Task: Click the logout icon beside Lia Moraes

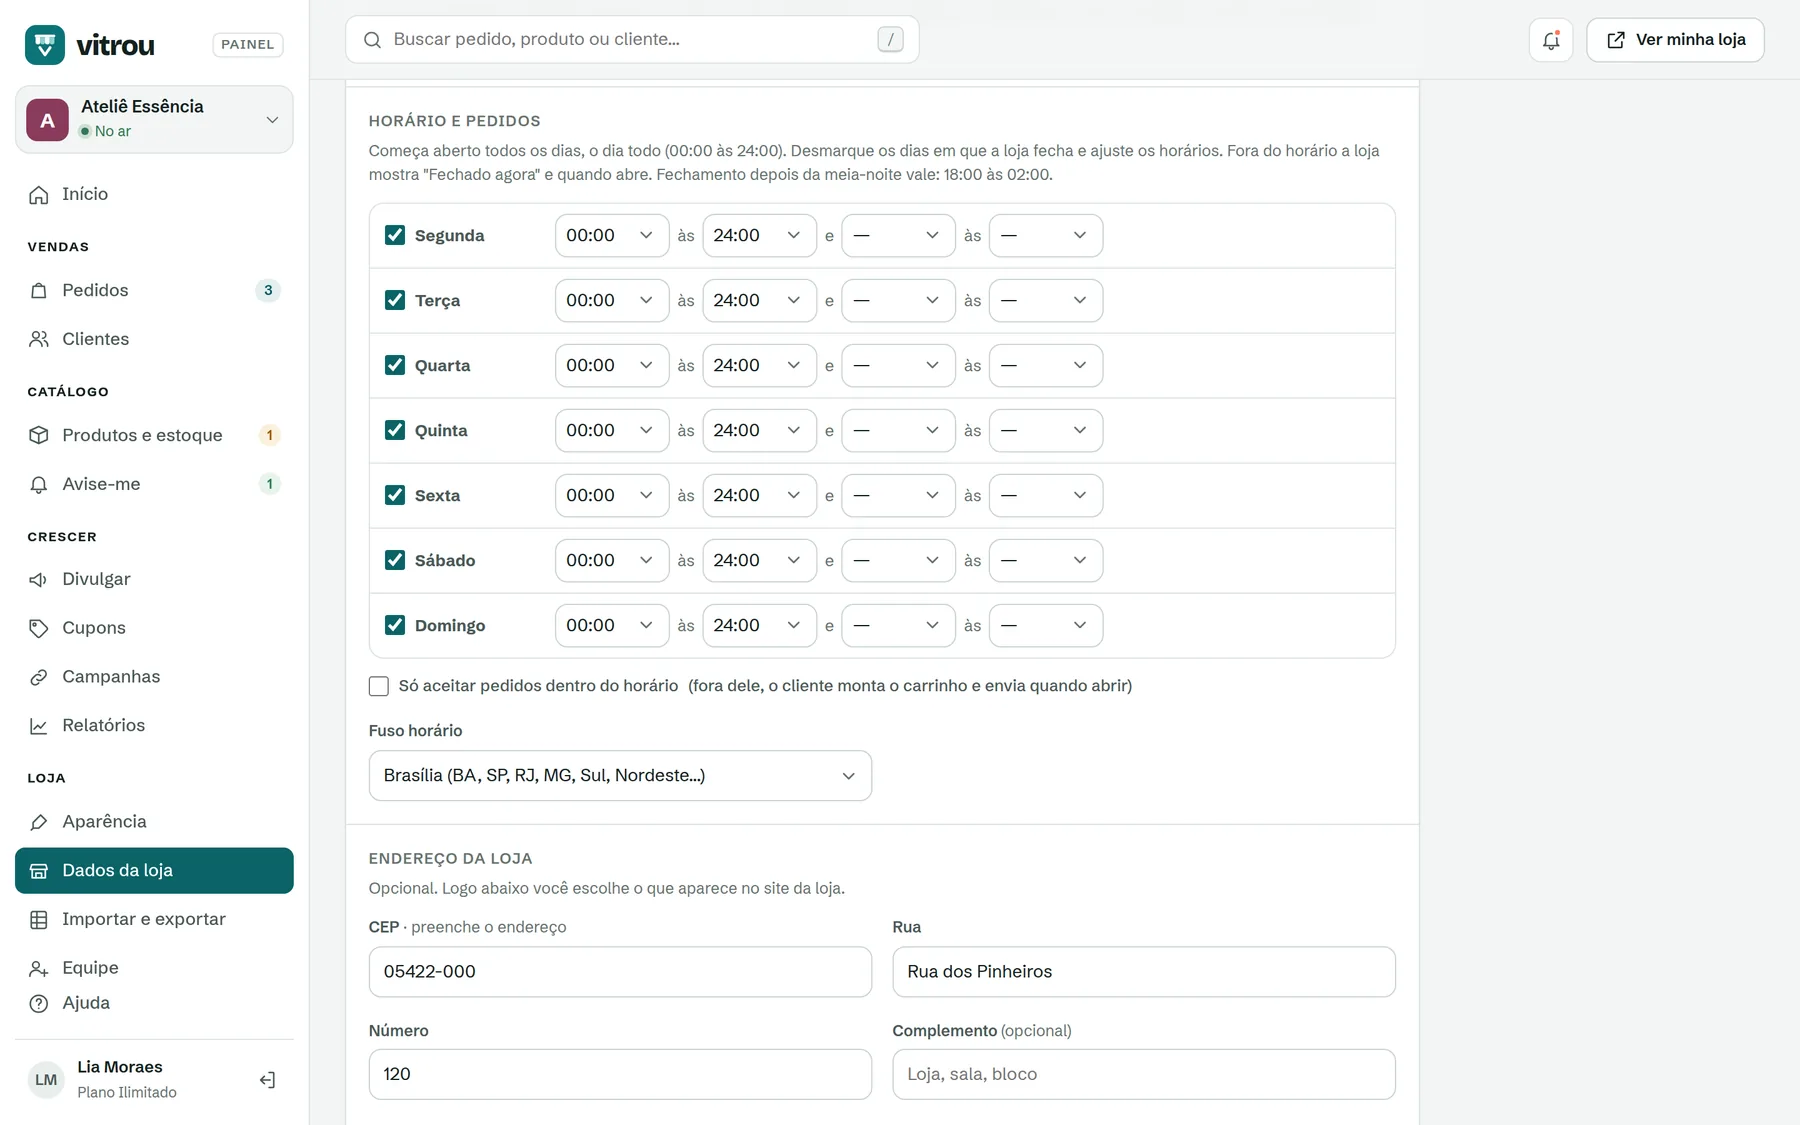Action: [x=267, y=1080]
